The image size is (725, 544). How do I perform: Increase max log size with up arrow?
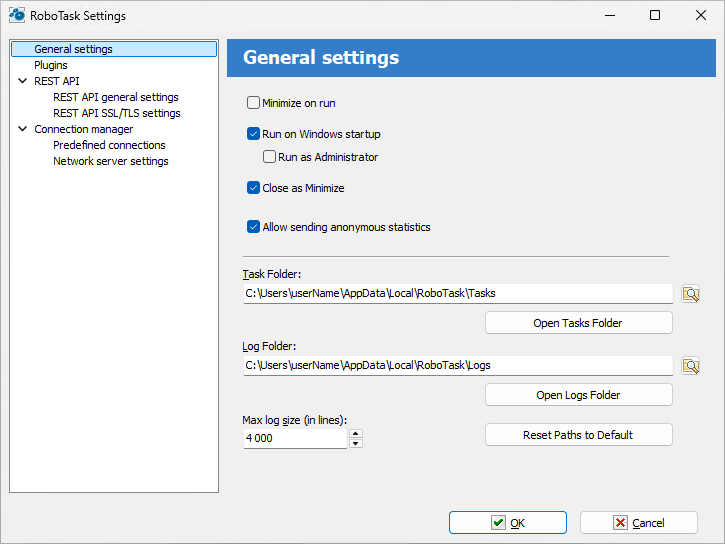[355, 434]
